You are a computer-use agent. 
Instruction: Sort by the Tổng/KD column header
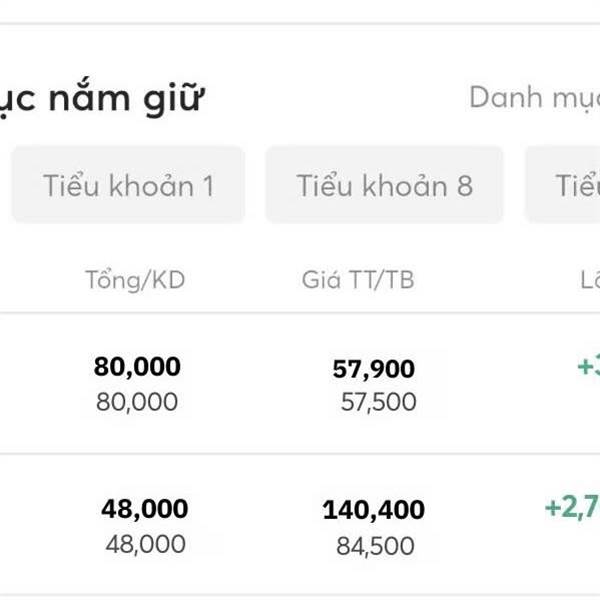(135, 280)
